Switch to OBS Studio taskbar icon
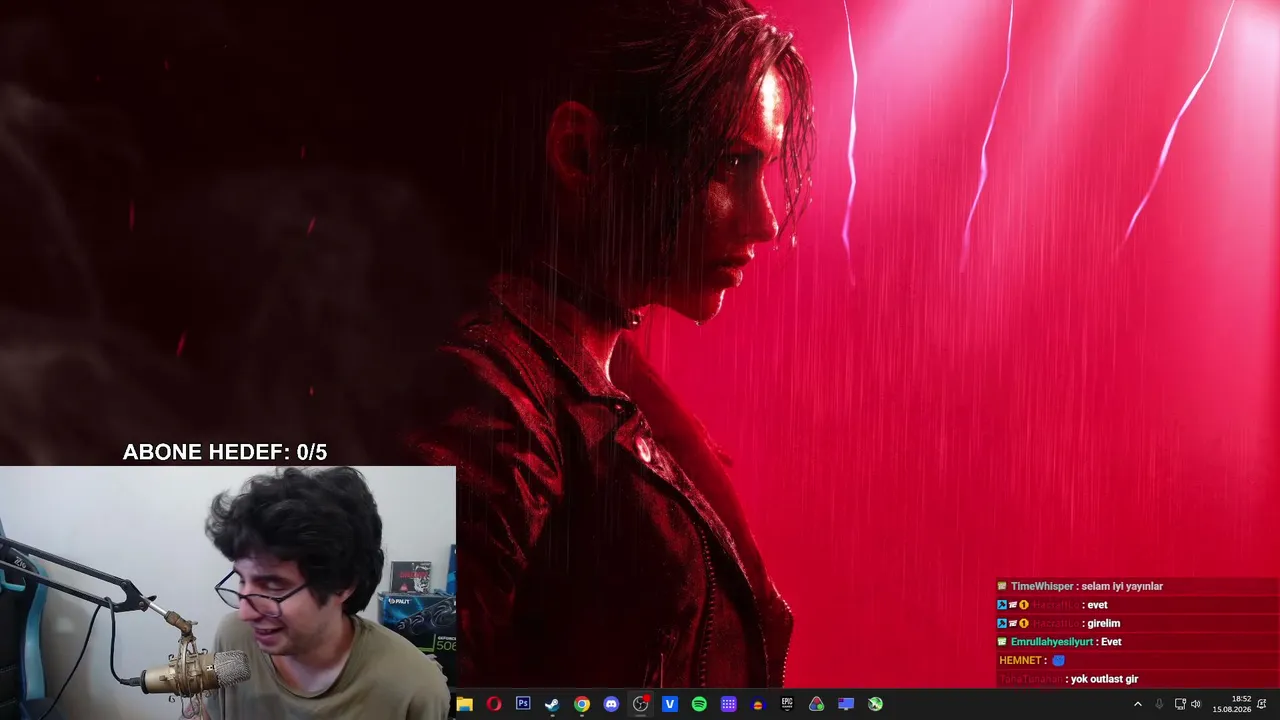 (x=641, y=704)
